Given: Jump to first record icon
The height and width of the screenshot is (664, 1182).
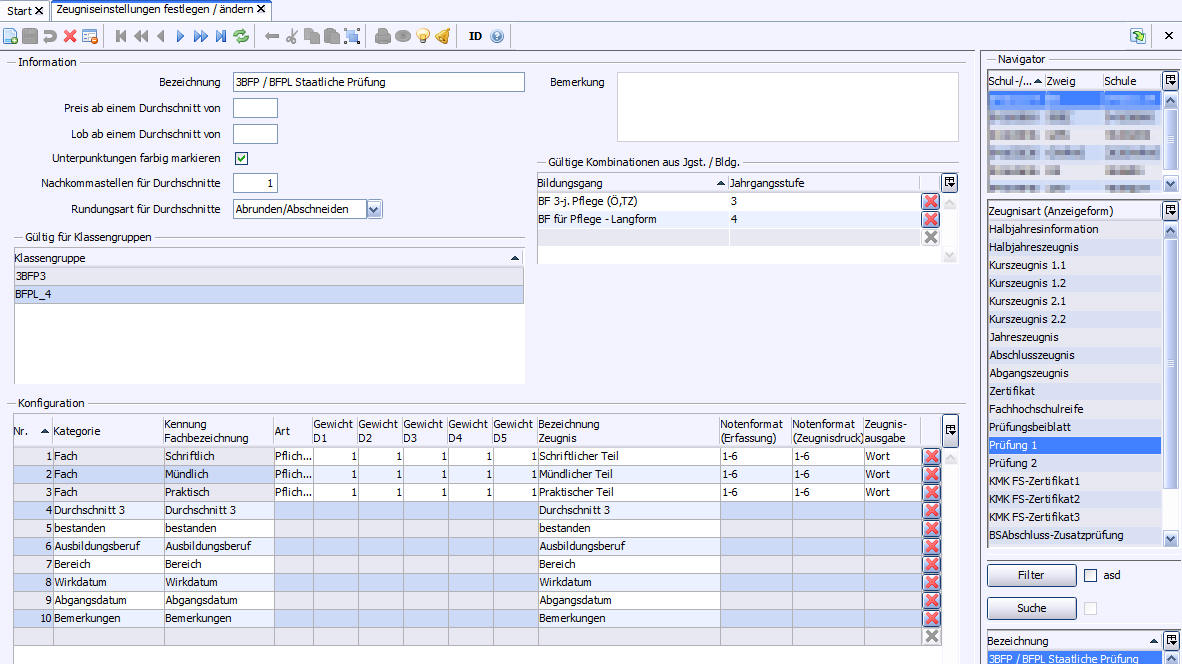Looking at the screenshot, I should (121, 36).
